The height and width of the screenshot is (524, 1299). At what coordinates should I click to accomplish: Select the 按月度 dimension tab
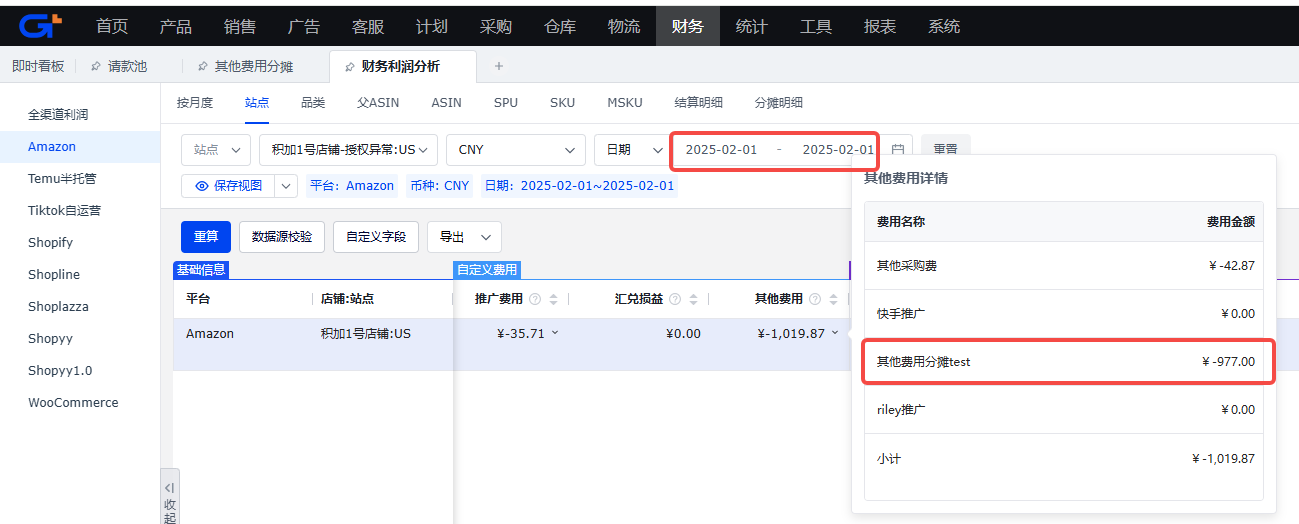(x=195, y=102)
